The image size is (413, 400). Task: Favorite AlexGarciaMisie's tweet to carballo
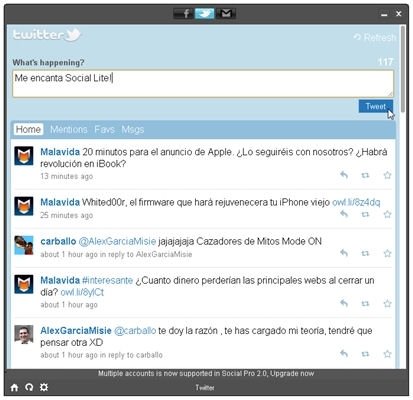pyautogui.click(x=387, y=354)
